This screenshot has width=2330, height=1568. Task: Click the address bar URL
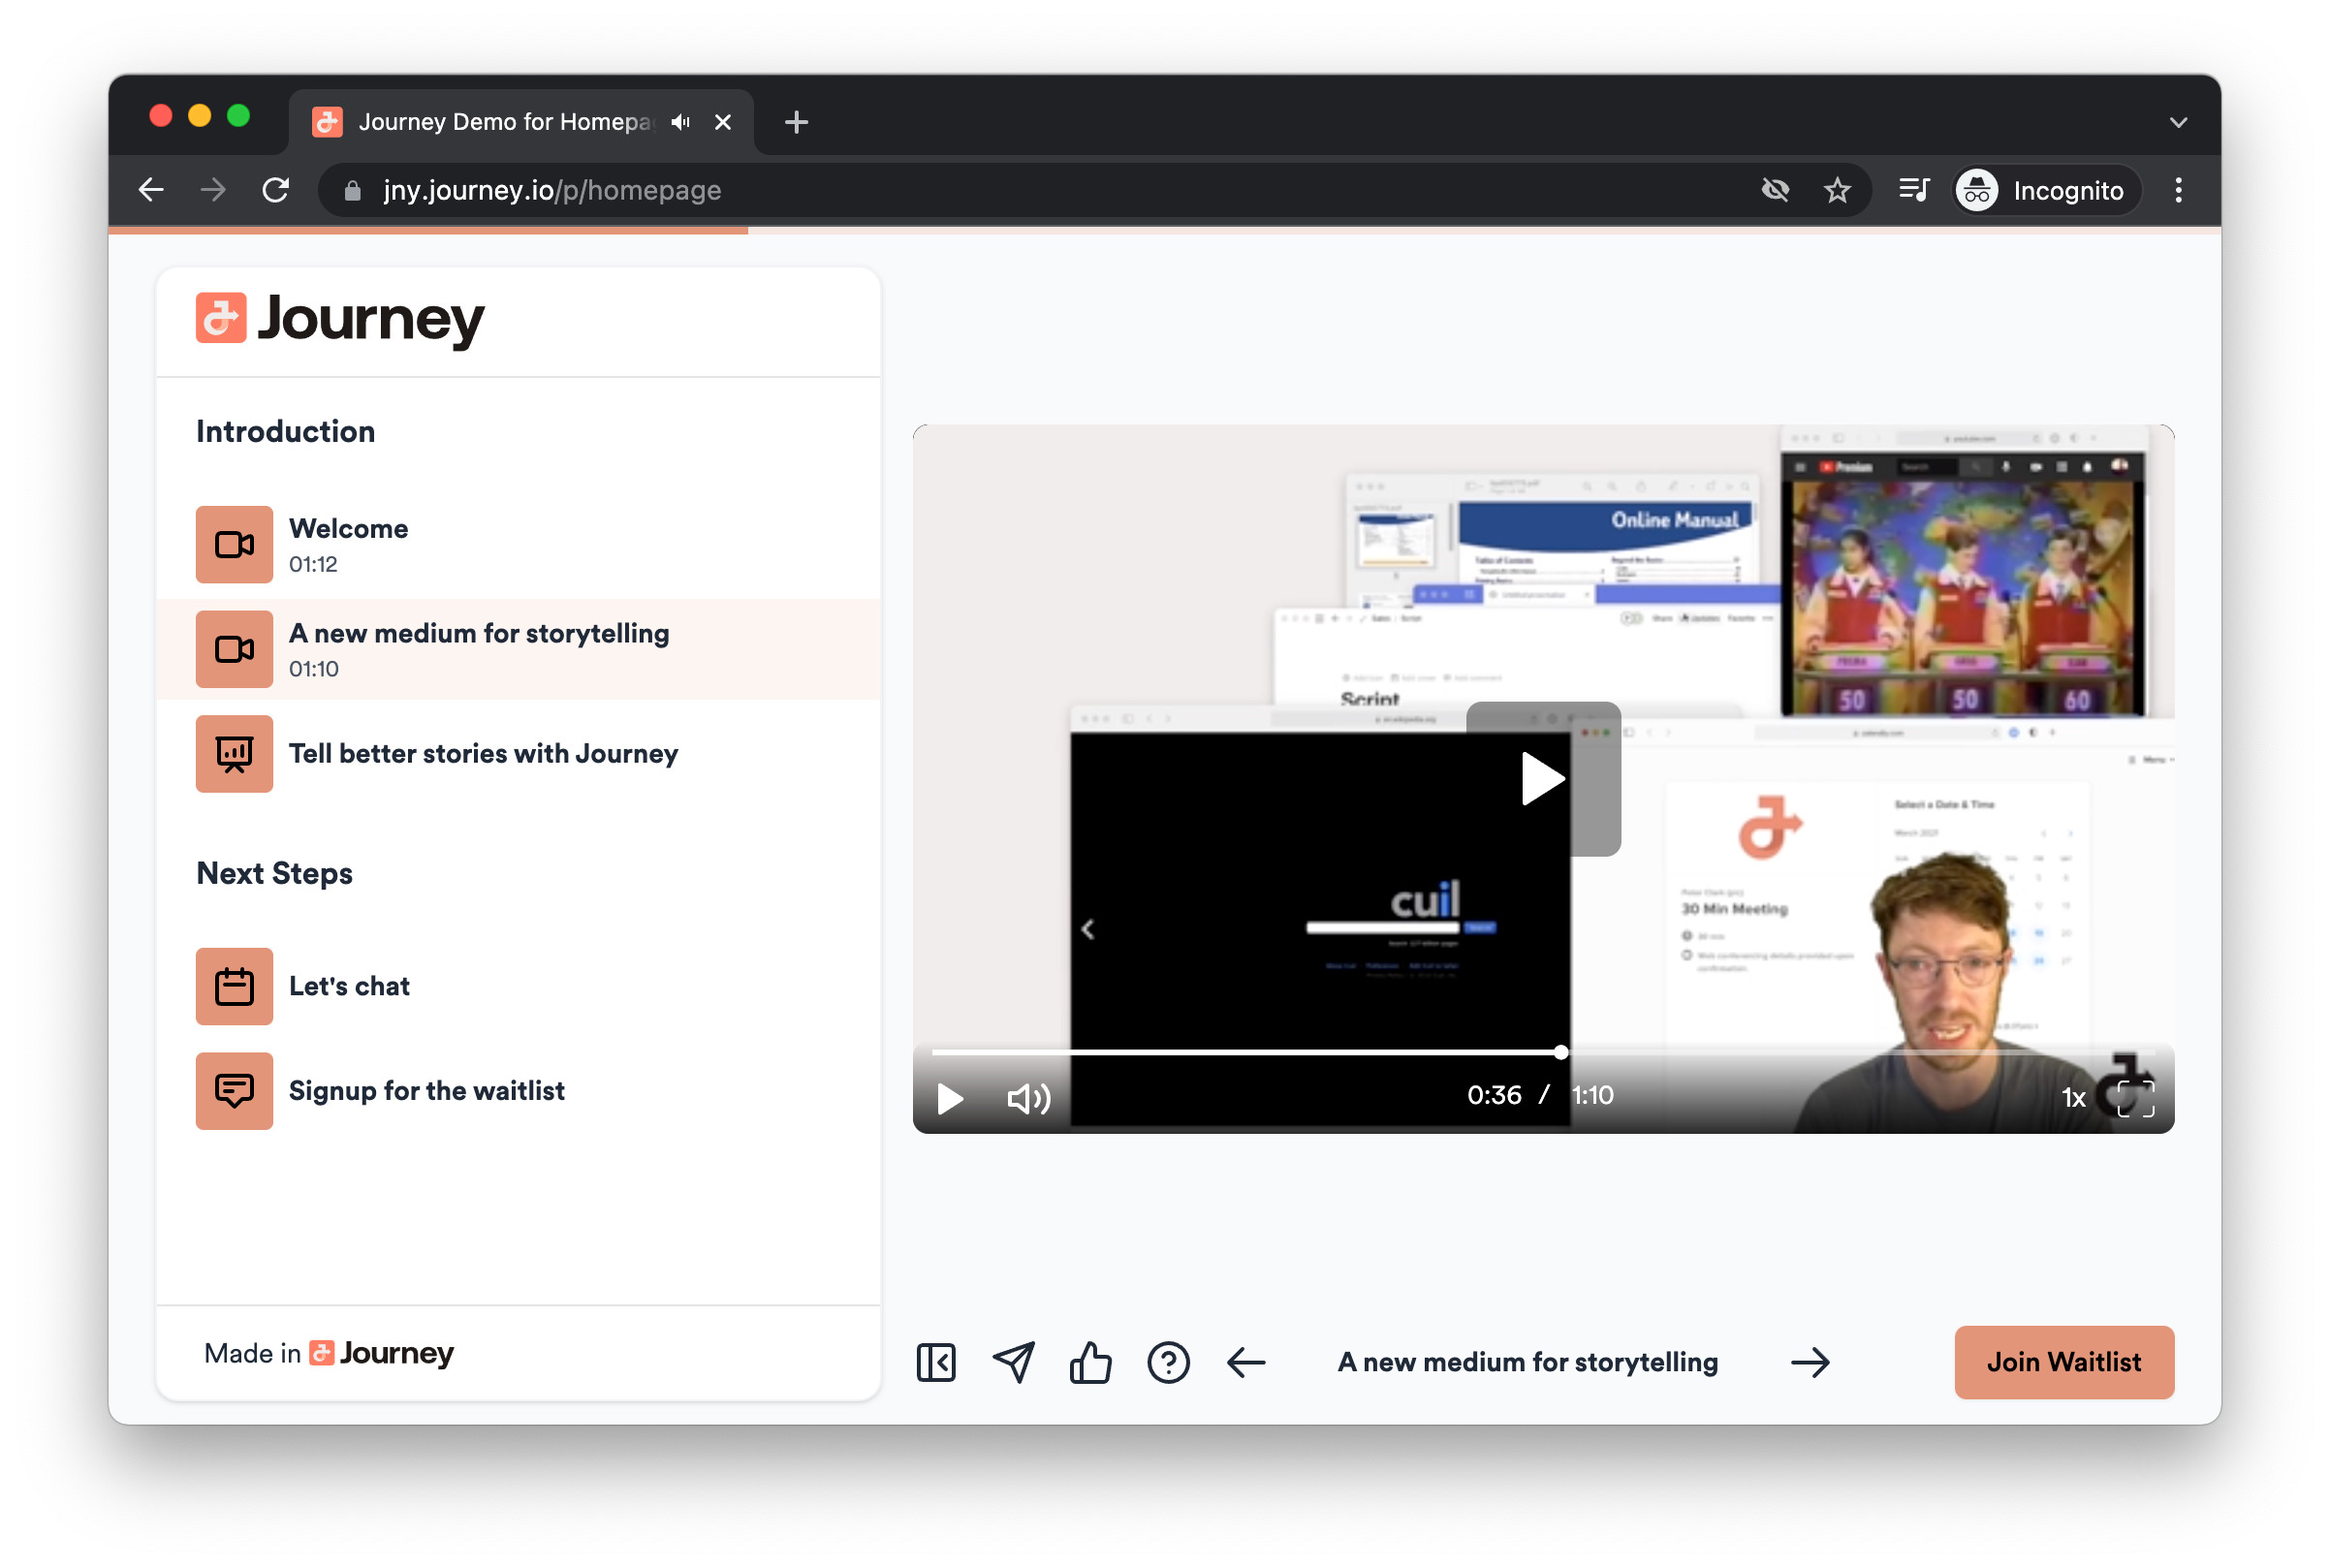click(552, 190)
